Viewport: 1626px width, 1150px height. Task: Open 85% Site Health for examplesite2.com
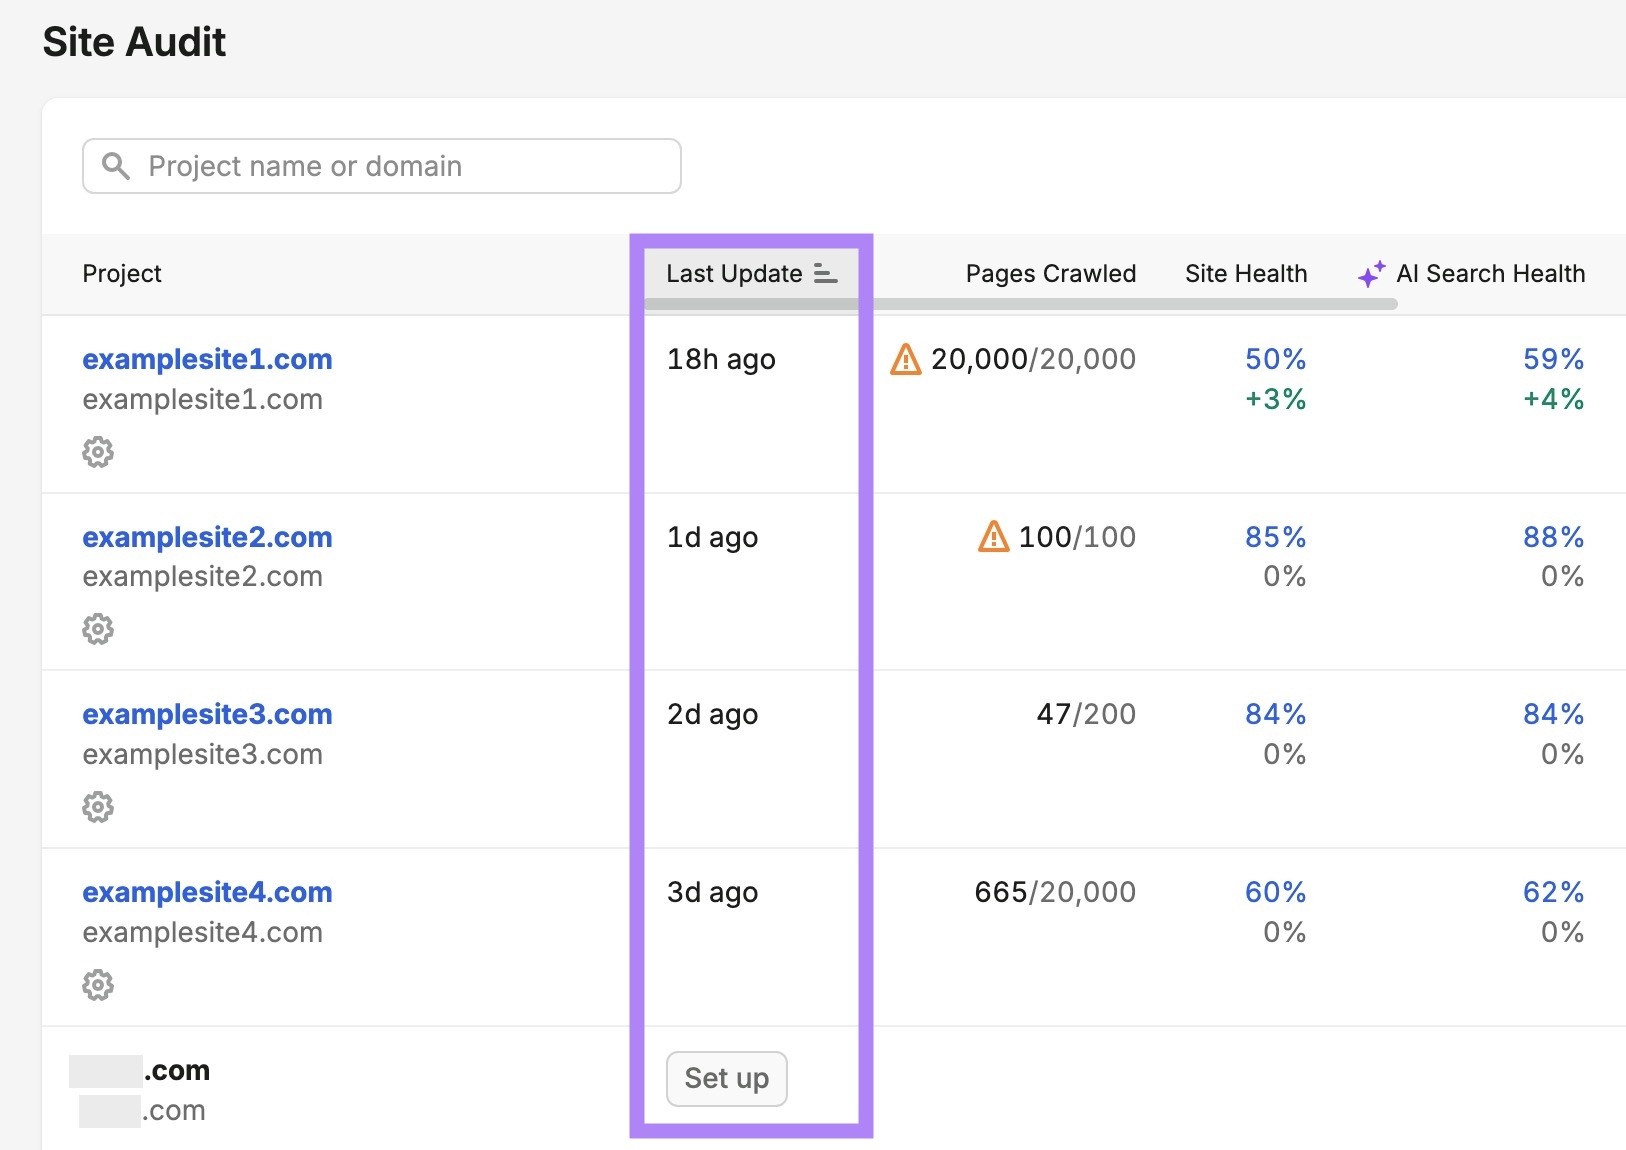coord(1276,537)
